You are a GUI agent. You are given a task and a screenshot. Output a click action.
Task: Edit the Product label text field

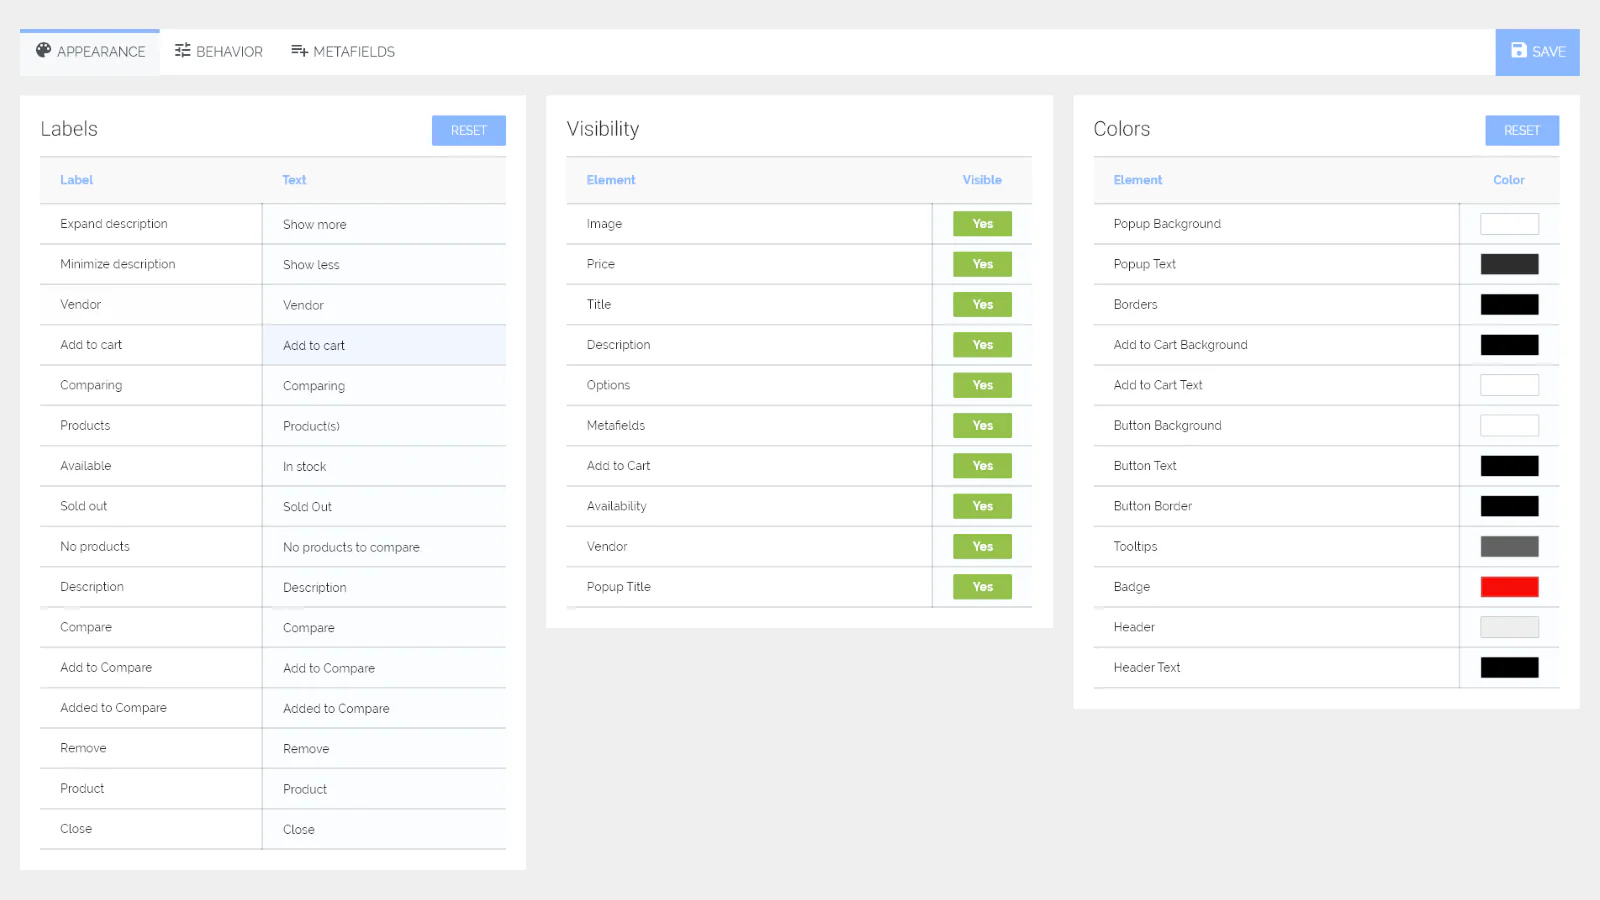pyautogui.click(x=384, y=789)
